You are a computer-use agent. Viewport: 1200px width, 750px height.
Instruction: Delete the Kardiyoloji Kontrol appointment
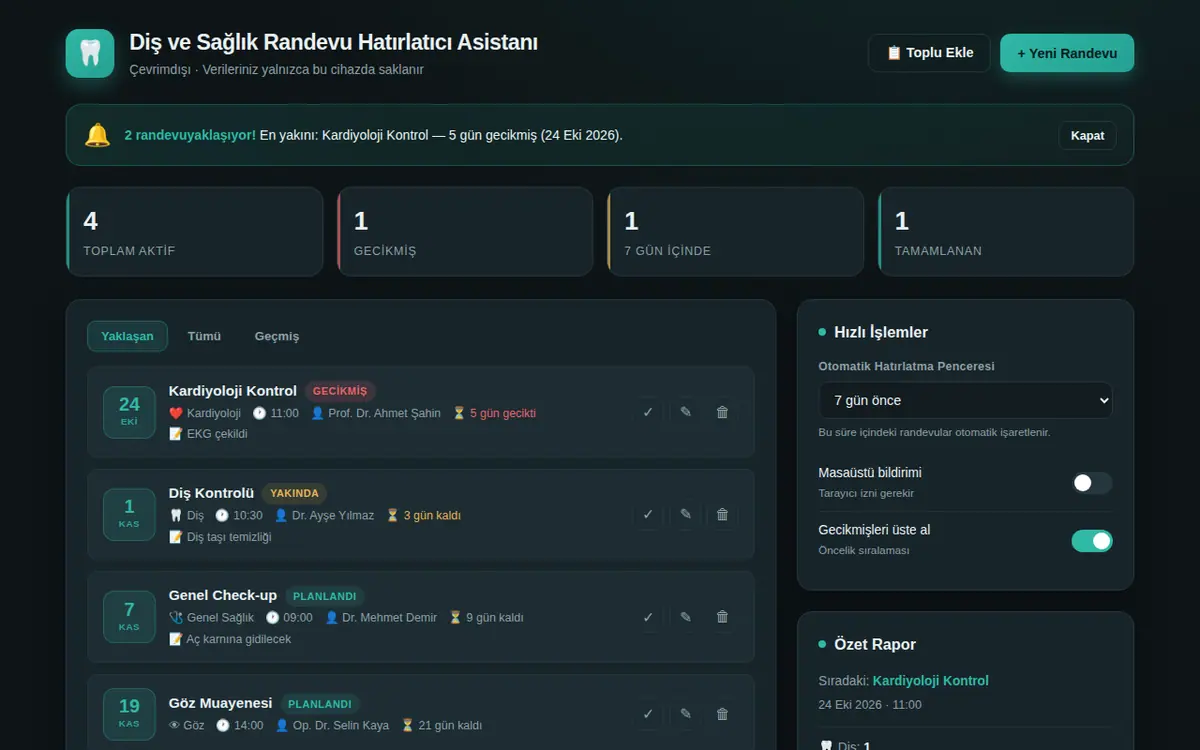(722, 412)
